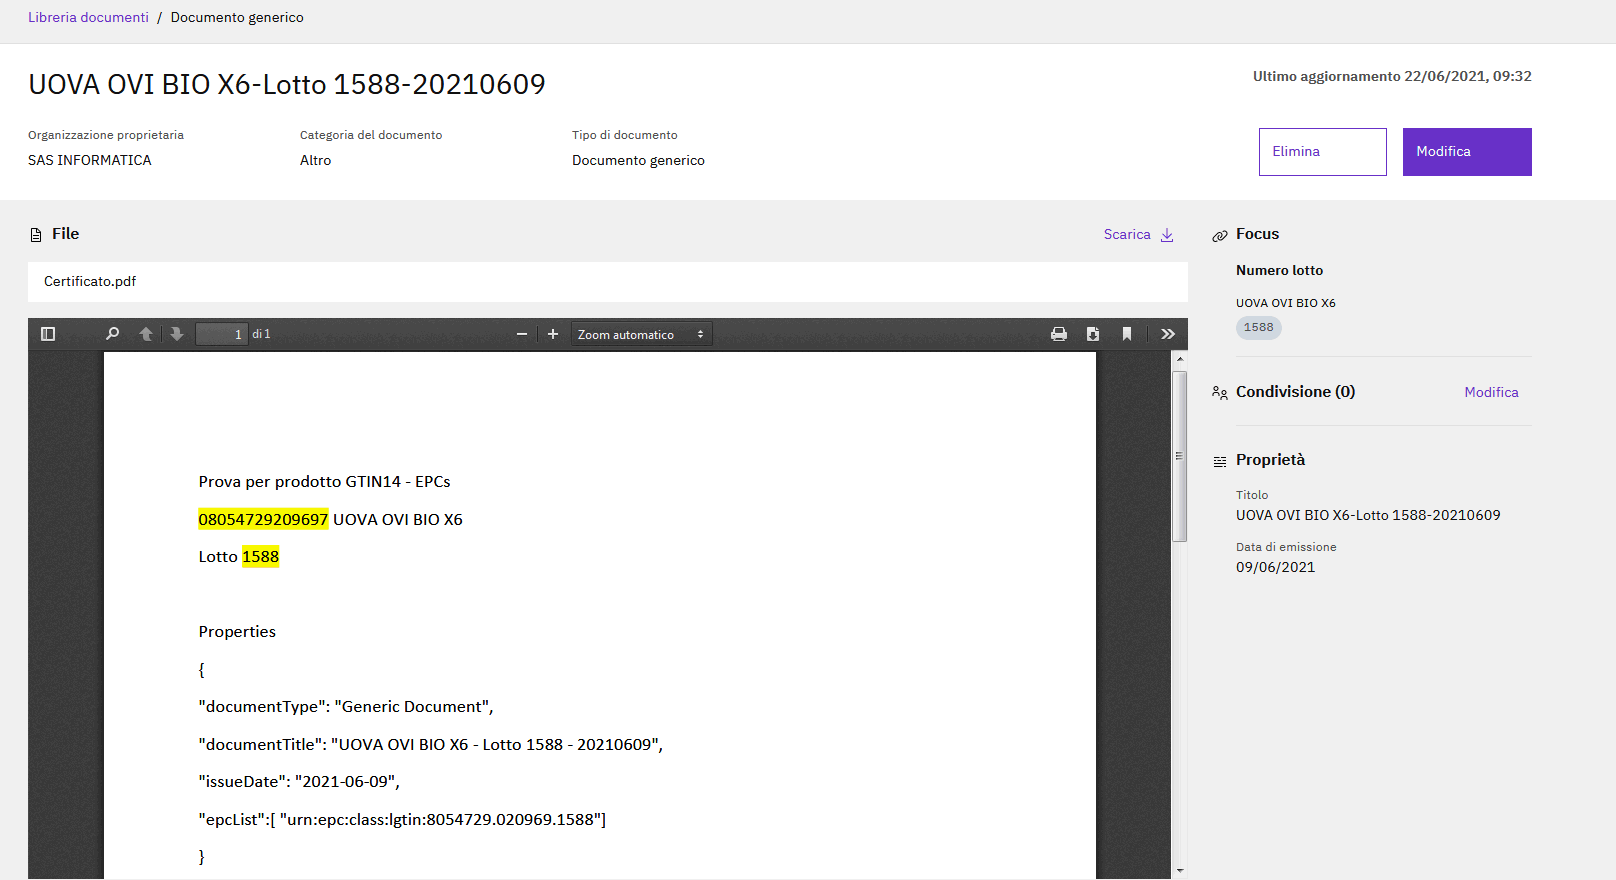
Task: Click the Elimina button
Action: click(1322, 152)
